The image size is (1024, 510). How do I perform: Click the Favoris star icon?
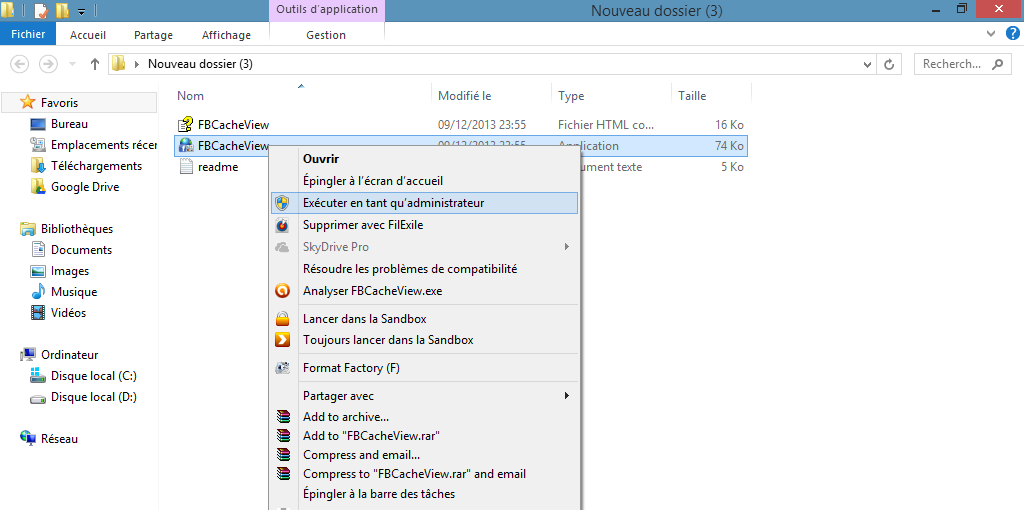coord(27,103)
